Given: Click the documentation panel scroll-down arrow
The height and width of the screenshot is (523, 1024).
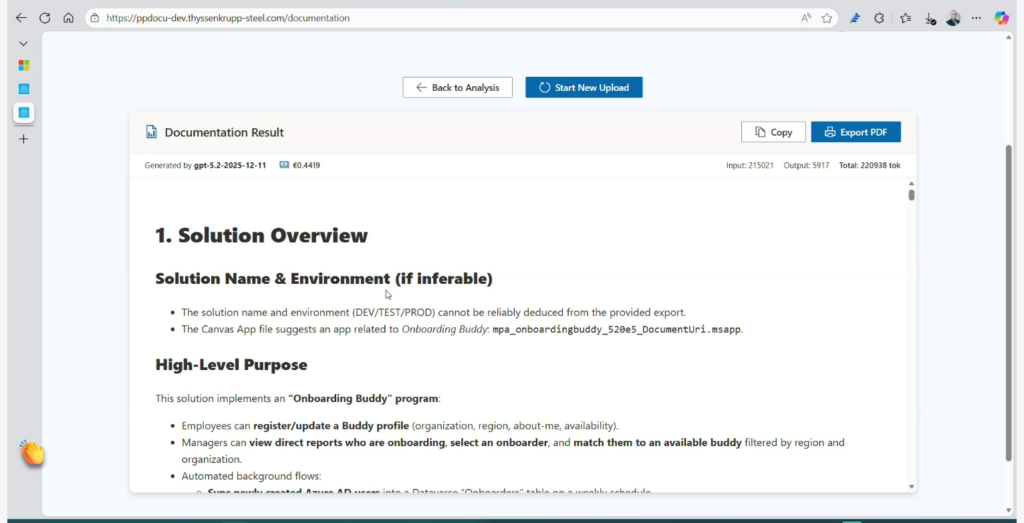Looking at the screenshot, I should (x=911, y=486).
